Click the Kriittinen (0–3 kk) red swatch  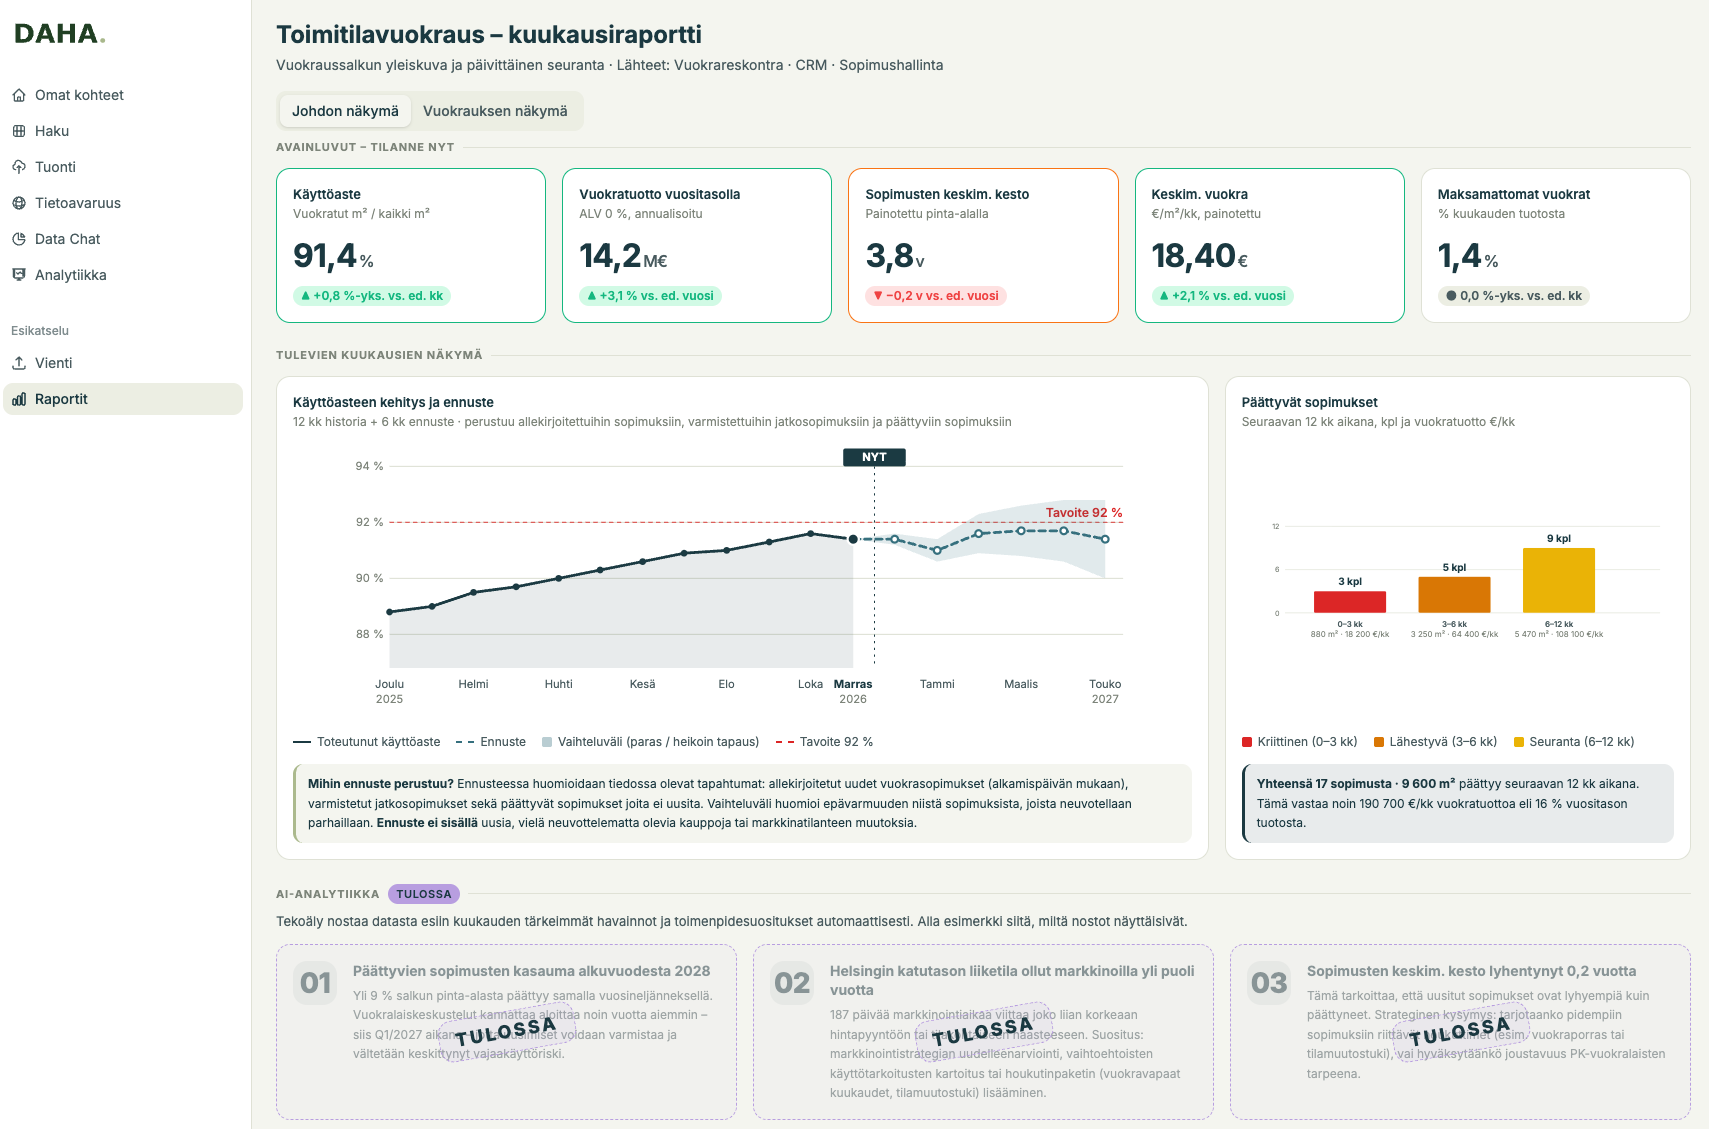point(1247,742)
